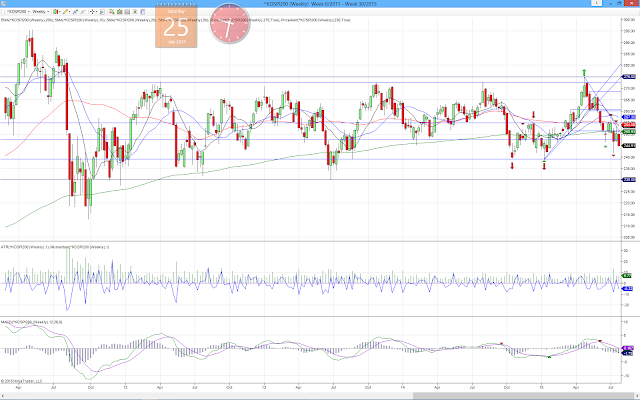Viewport: 640px width, 400px height.
Task: Click the greyed zoom out toolbar icon
Action: (83, 12)
